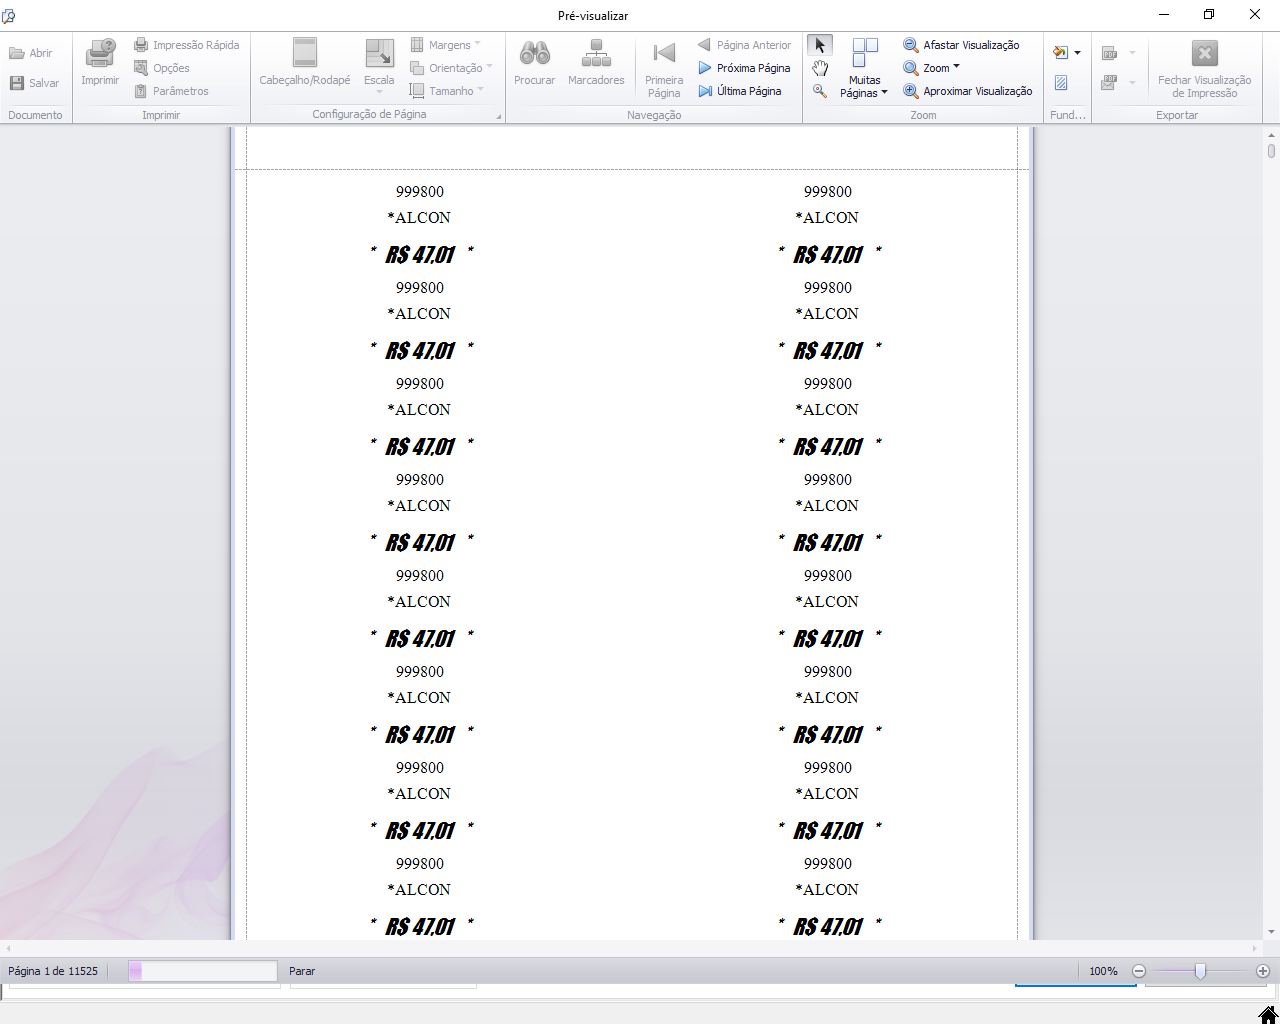1280x1024 pixels.
Task: Show the Marcadores bookmarks panel
Action: tap(596, 62)
